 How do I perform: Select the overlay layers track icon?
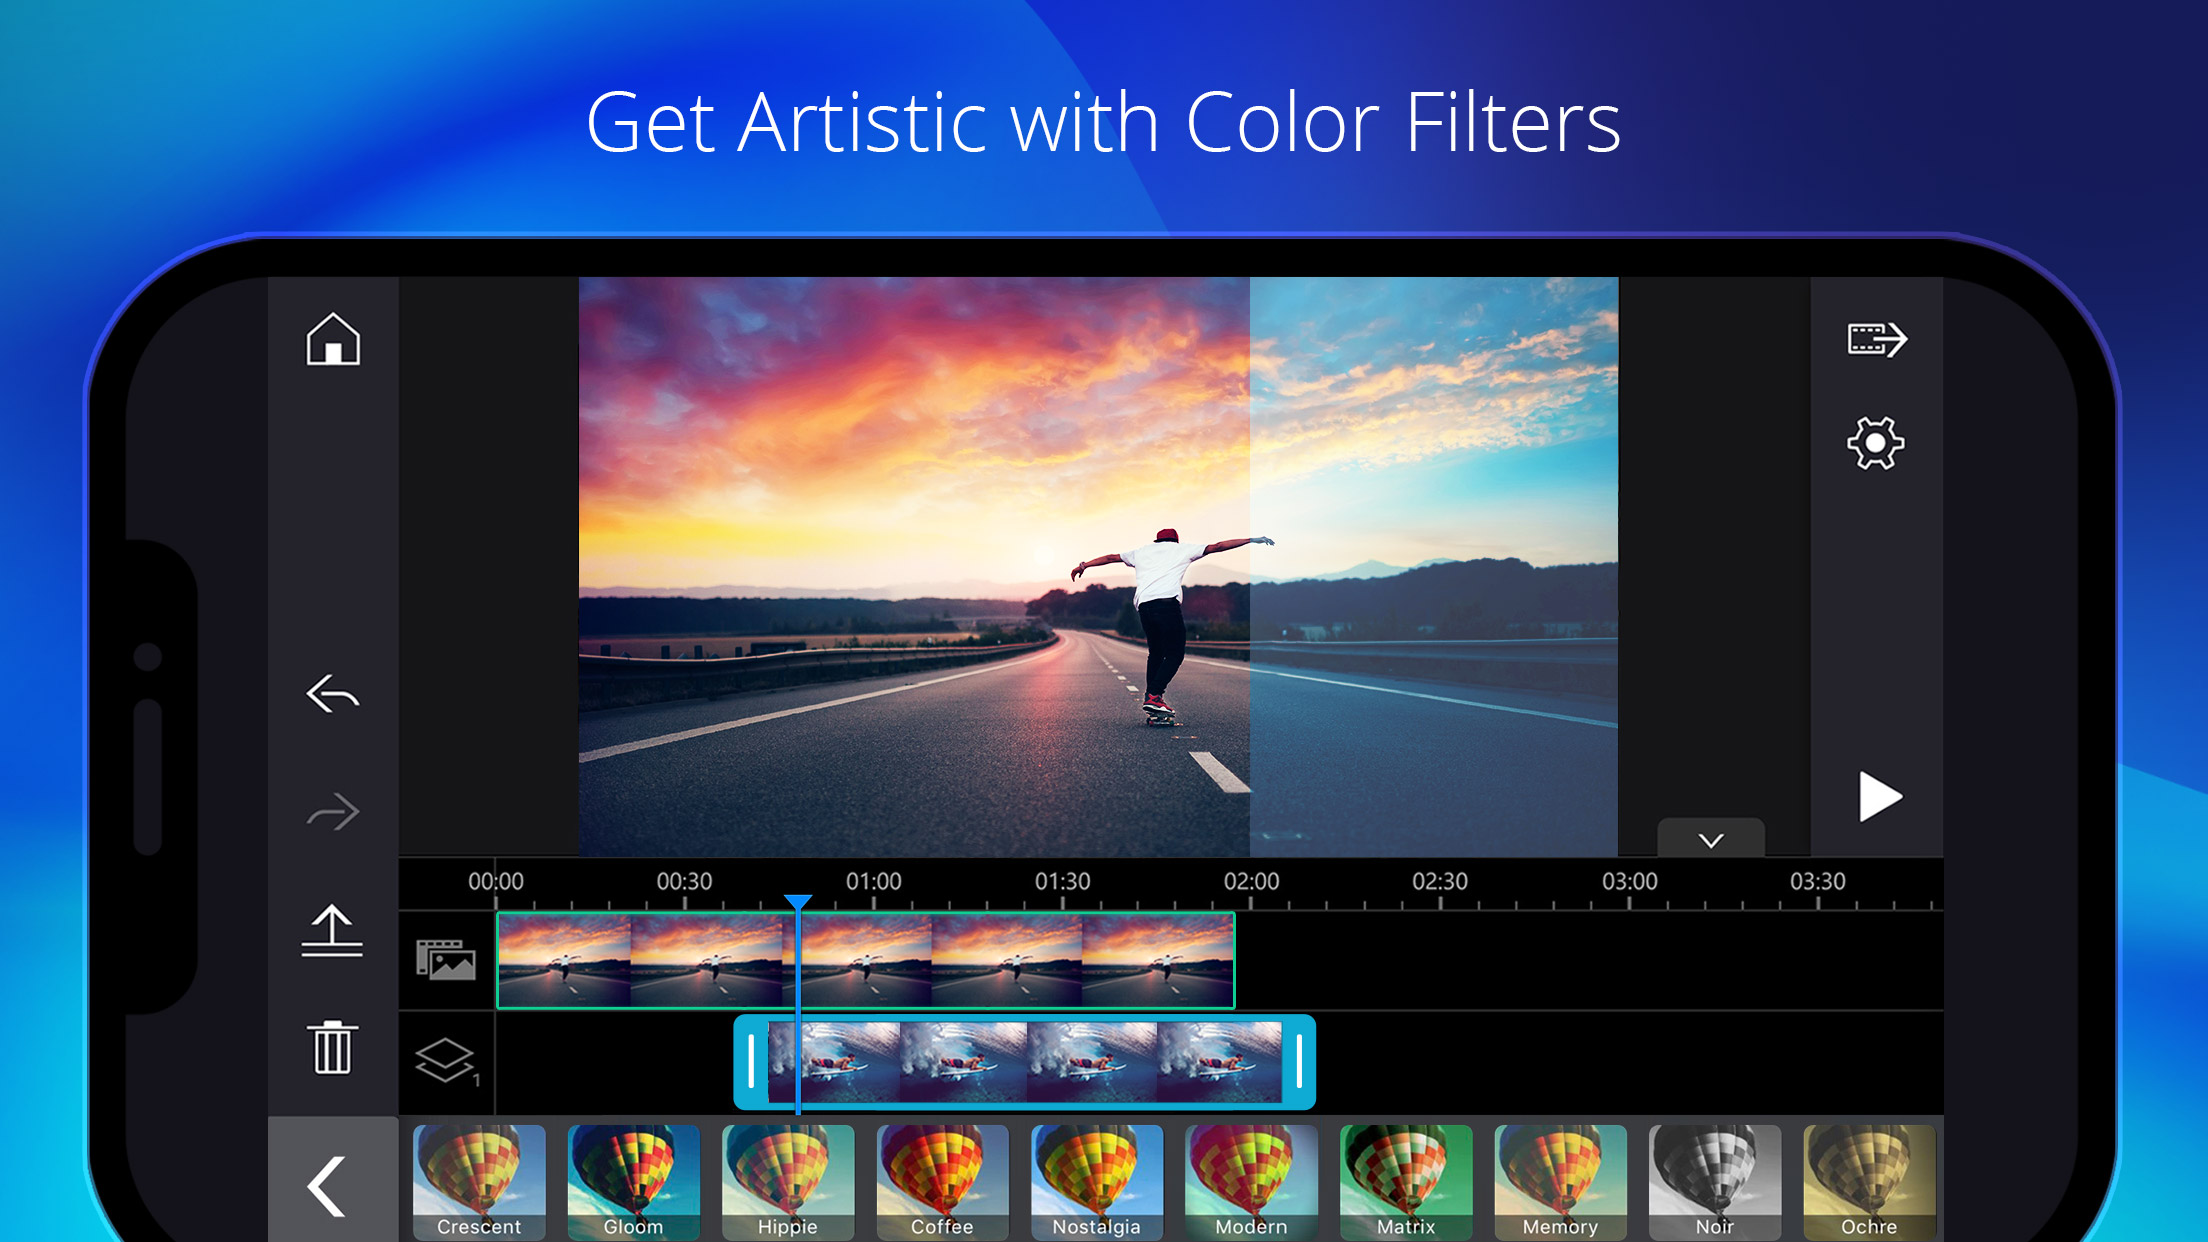pyautogui.click(x=445, y=1060)
